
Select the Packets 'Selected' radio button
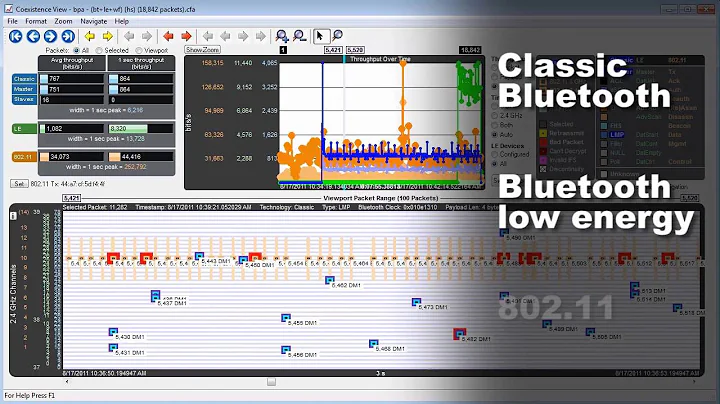(x=99, y=50)
